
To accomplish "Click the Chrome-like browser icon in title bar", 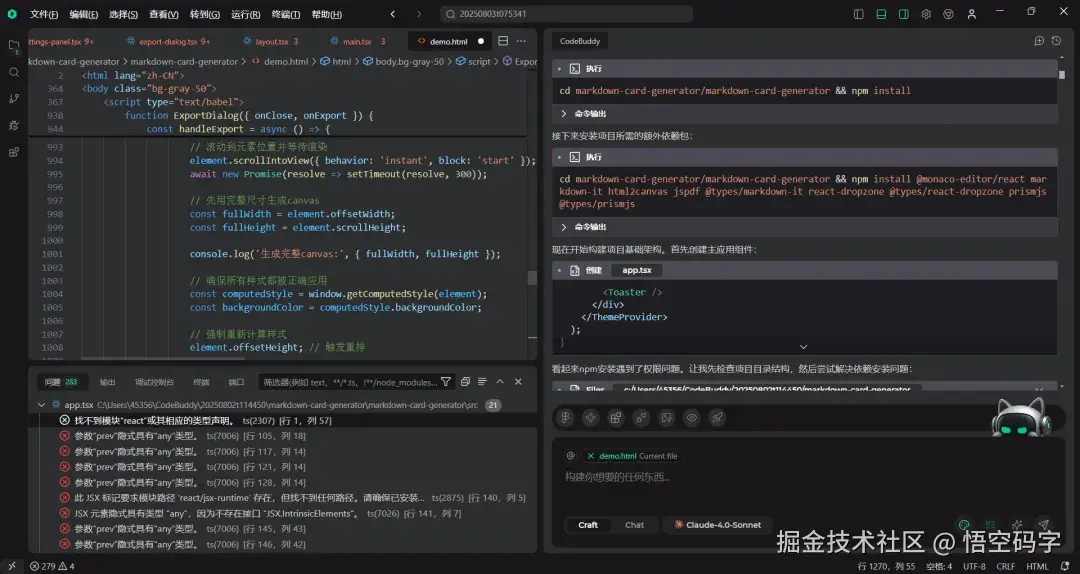I will [x=948, y=14].
